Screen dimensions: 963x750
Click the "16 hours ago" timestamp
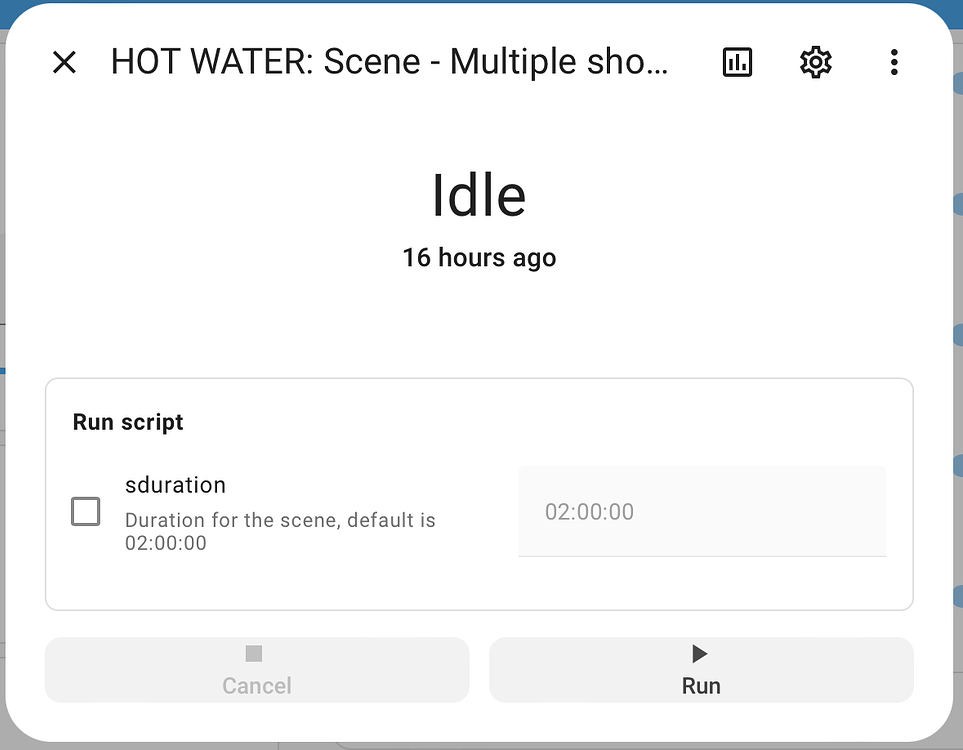click(x=479, y=258)
